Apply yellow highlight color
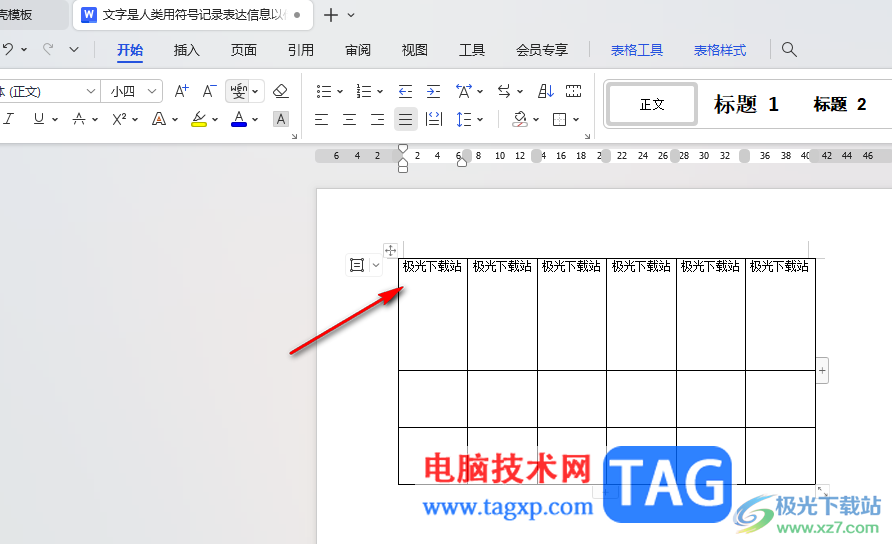Screen dimensions: 892x544 click(x=199, y=119)
